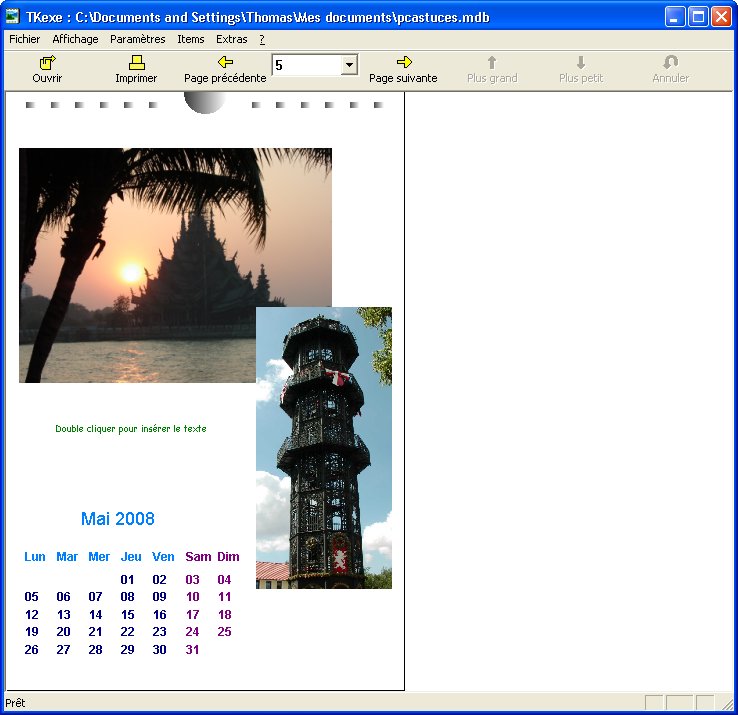Open the page number dropdown arrow
Screen dimensions: 738x715
pos(349,64)
